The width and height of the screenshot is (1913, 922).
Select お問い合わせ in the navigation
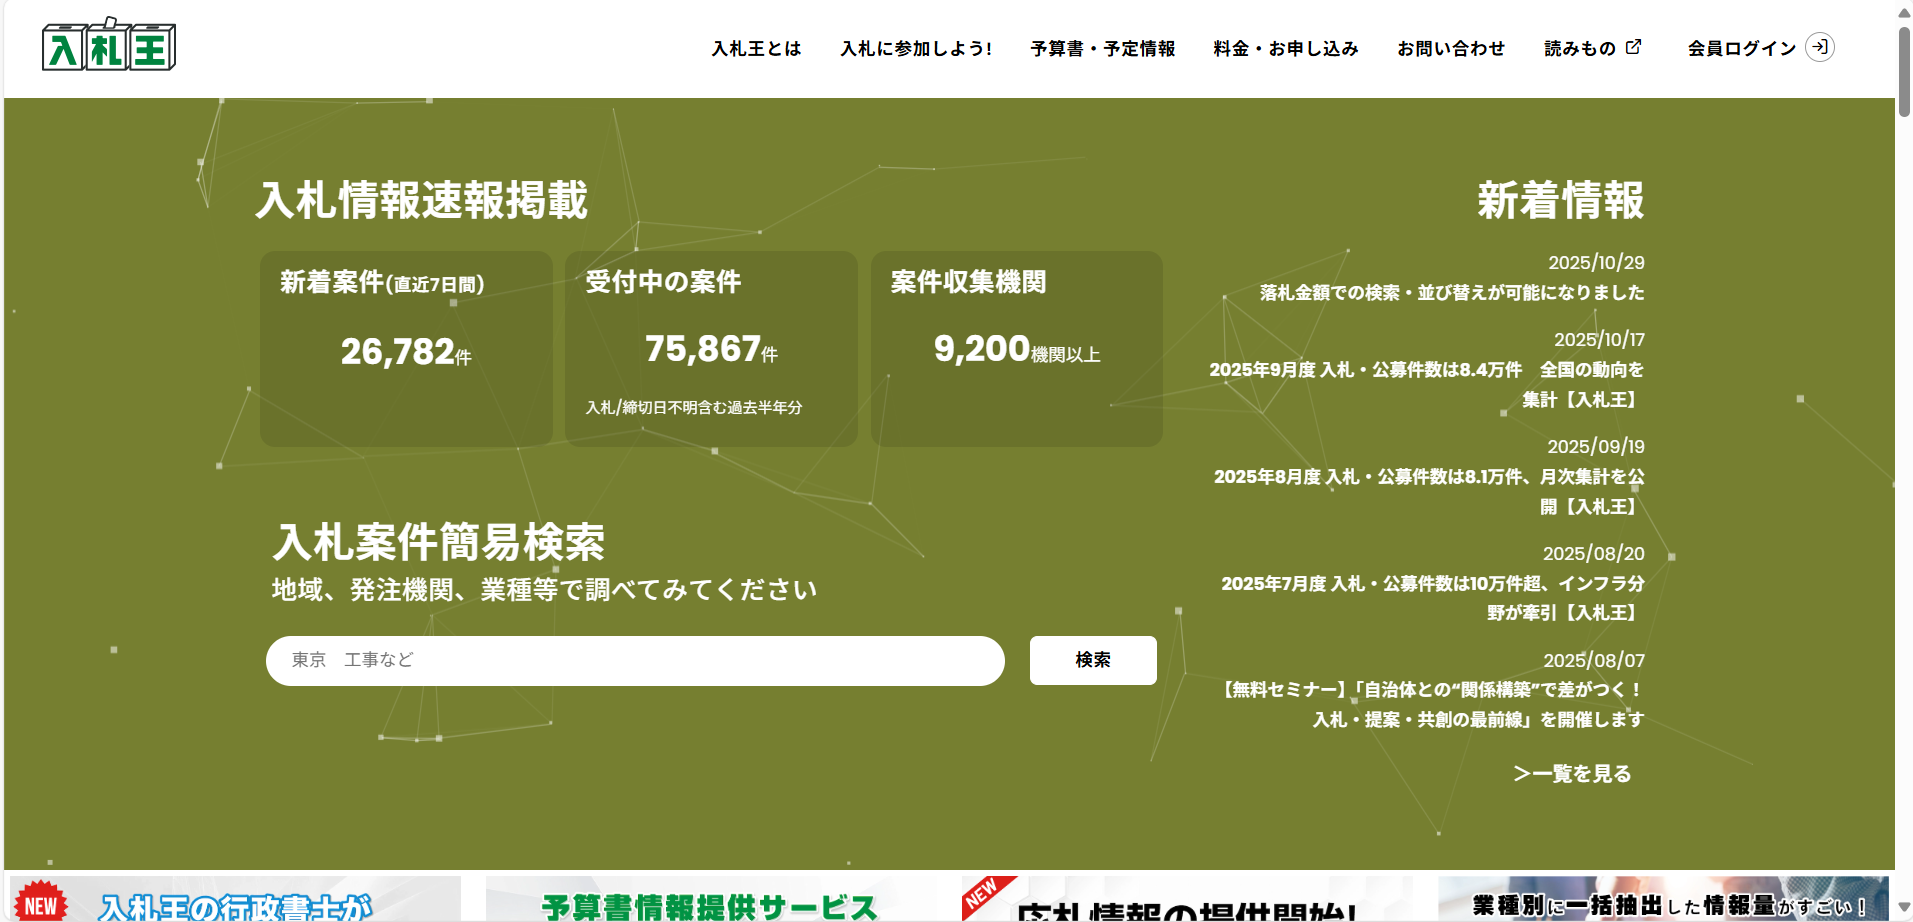click(x=1450, y=48)
